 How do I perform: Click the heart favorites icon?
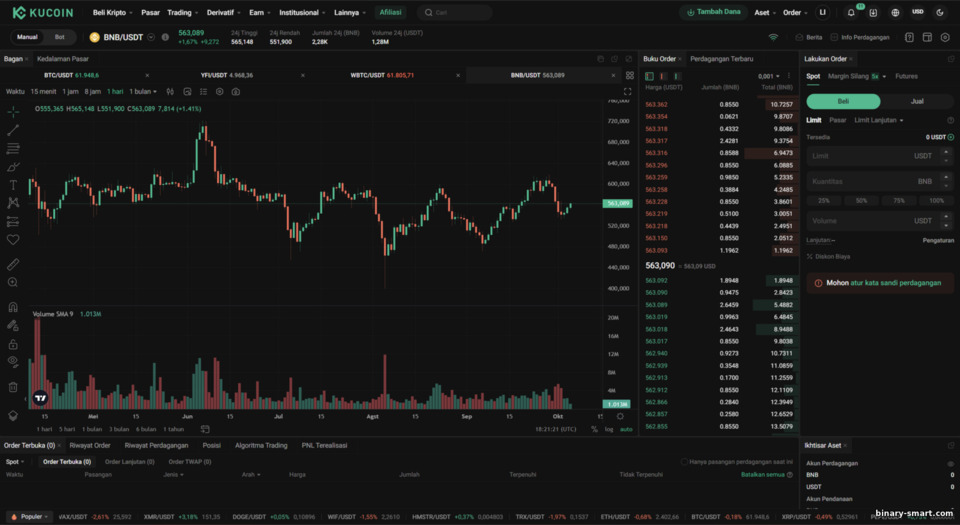(13, 240)
